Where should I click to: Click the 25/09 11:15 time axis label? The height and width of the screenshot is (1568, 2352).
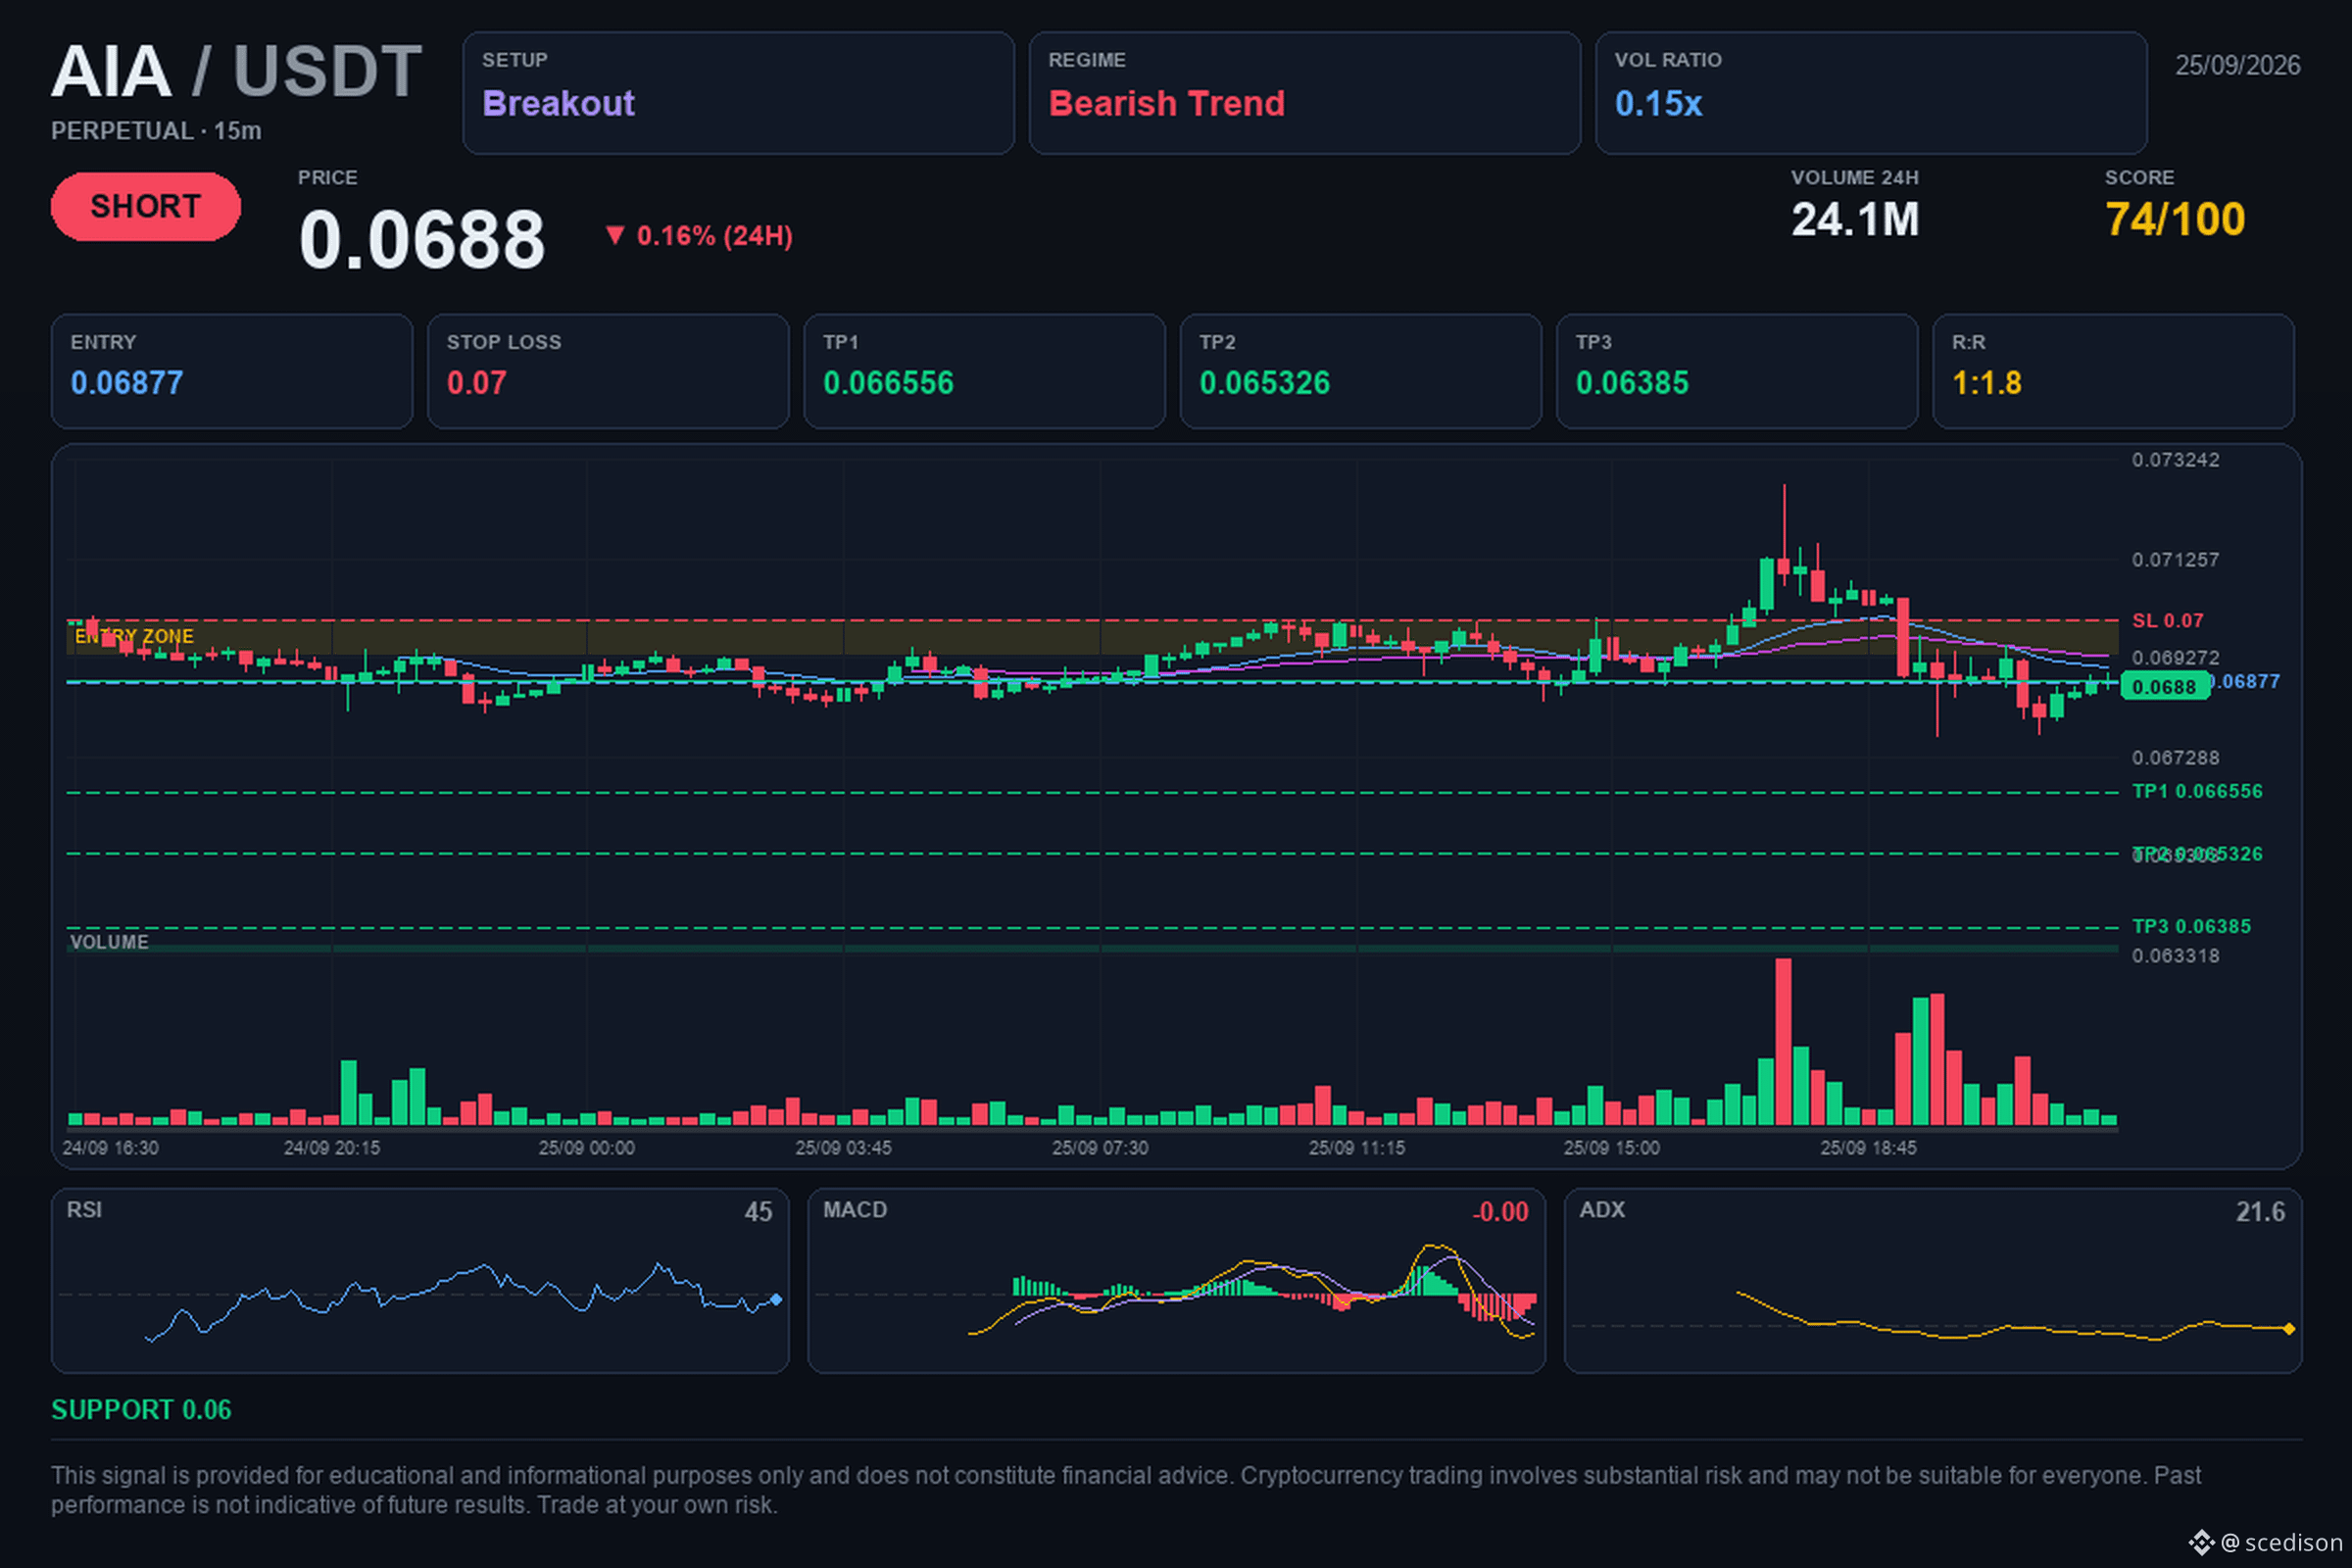1356,1148
